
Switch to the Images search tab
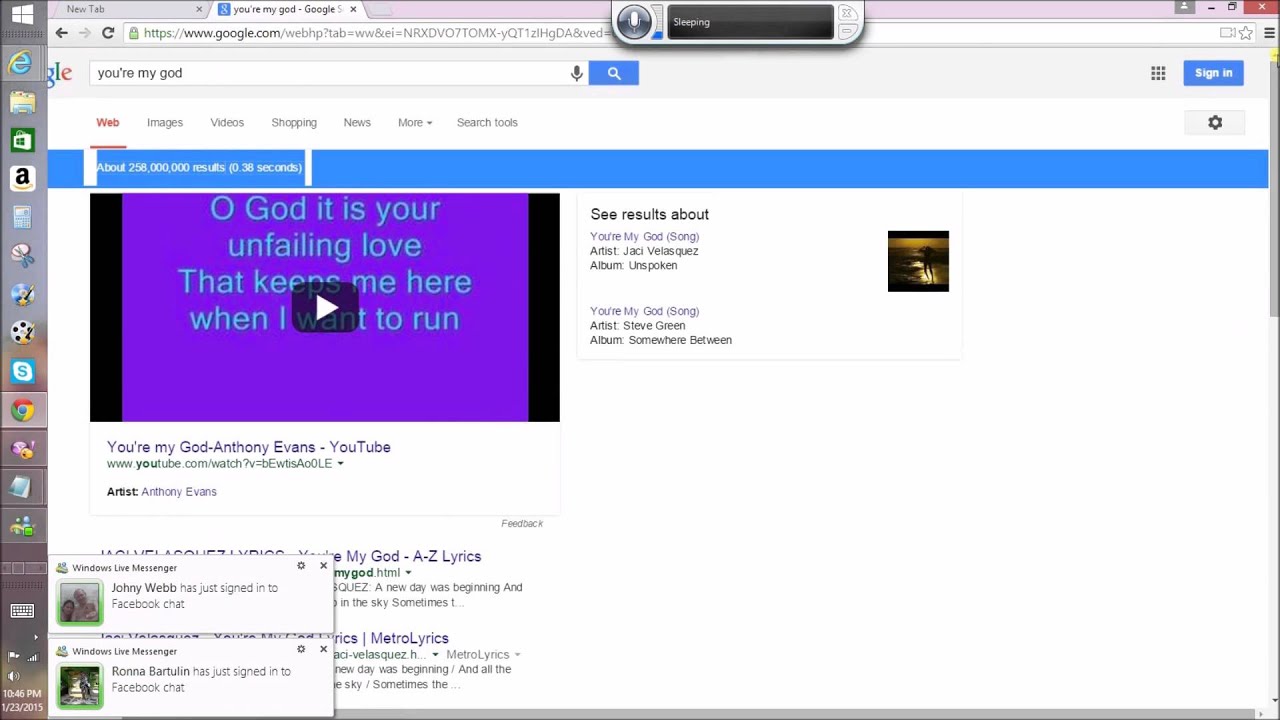pos(164,122)
